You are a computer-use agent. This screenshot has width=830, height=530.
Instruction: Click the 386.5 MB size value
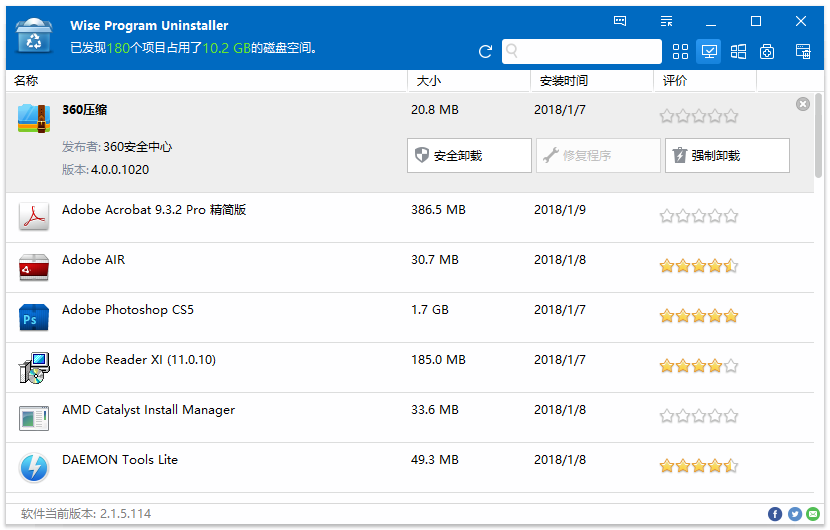pyautogui.click(x=438, y=210)
